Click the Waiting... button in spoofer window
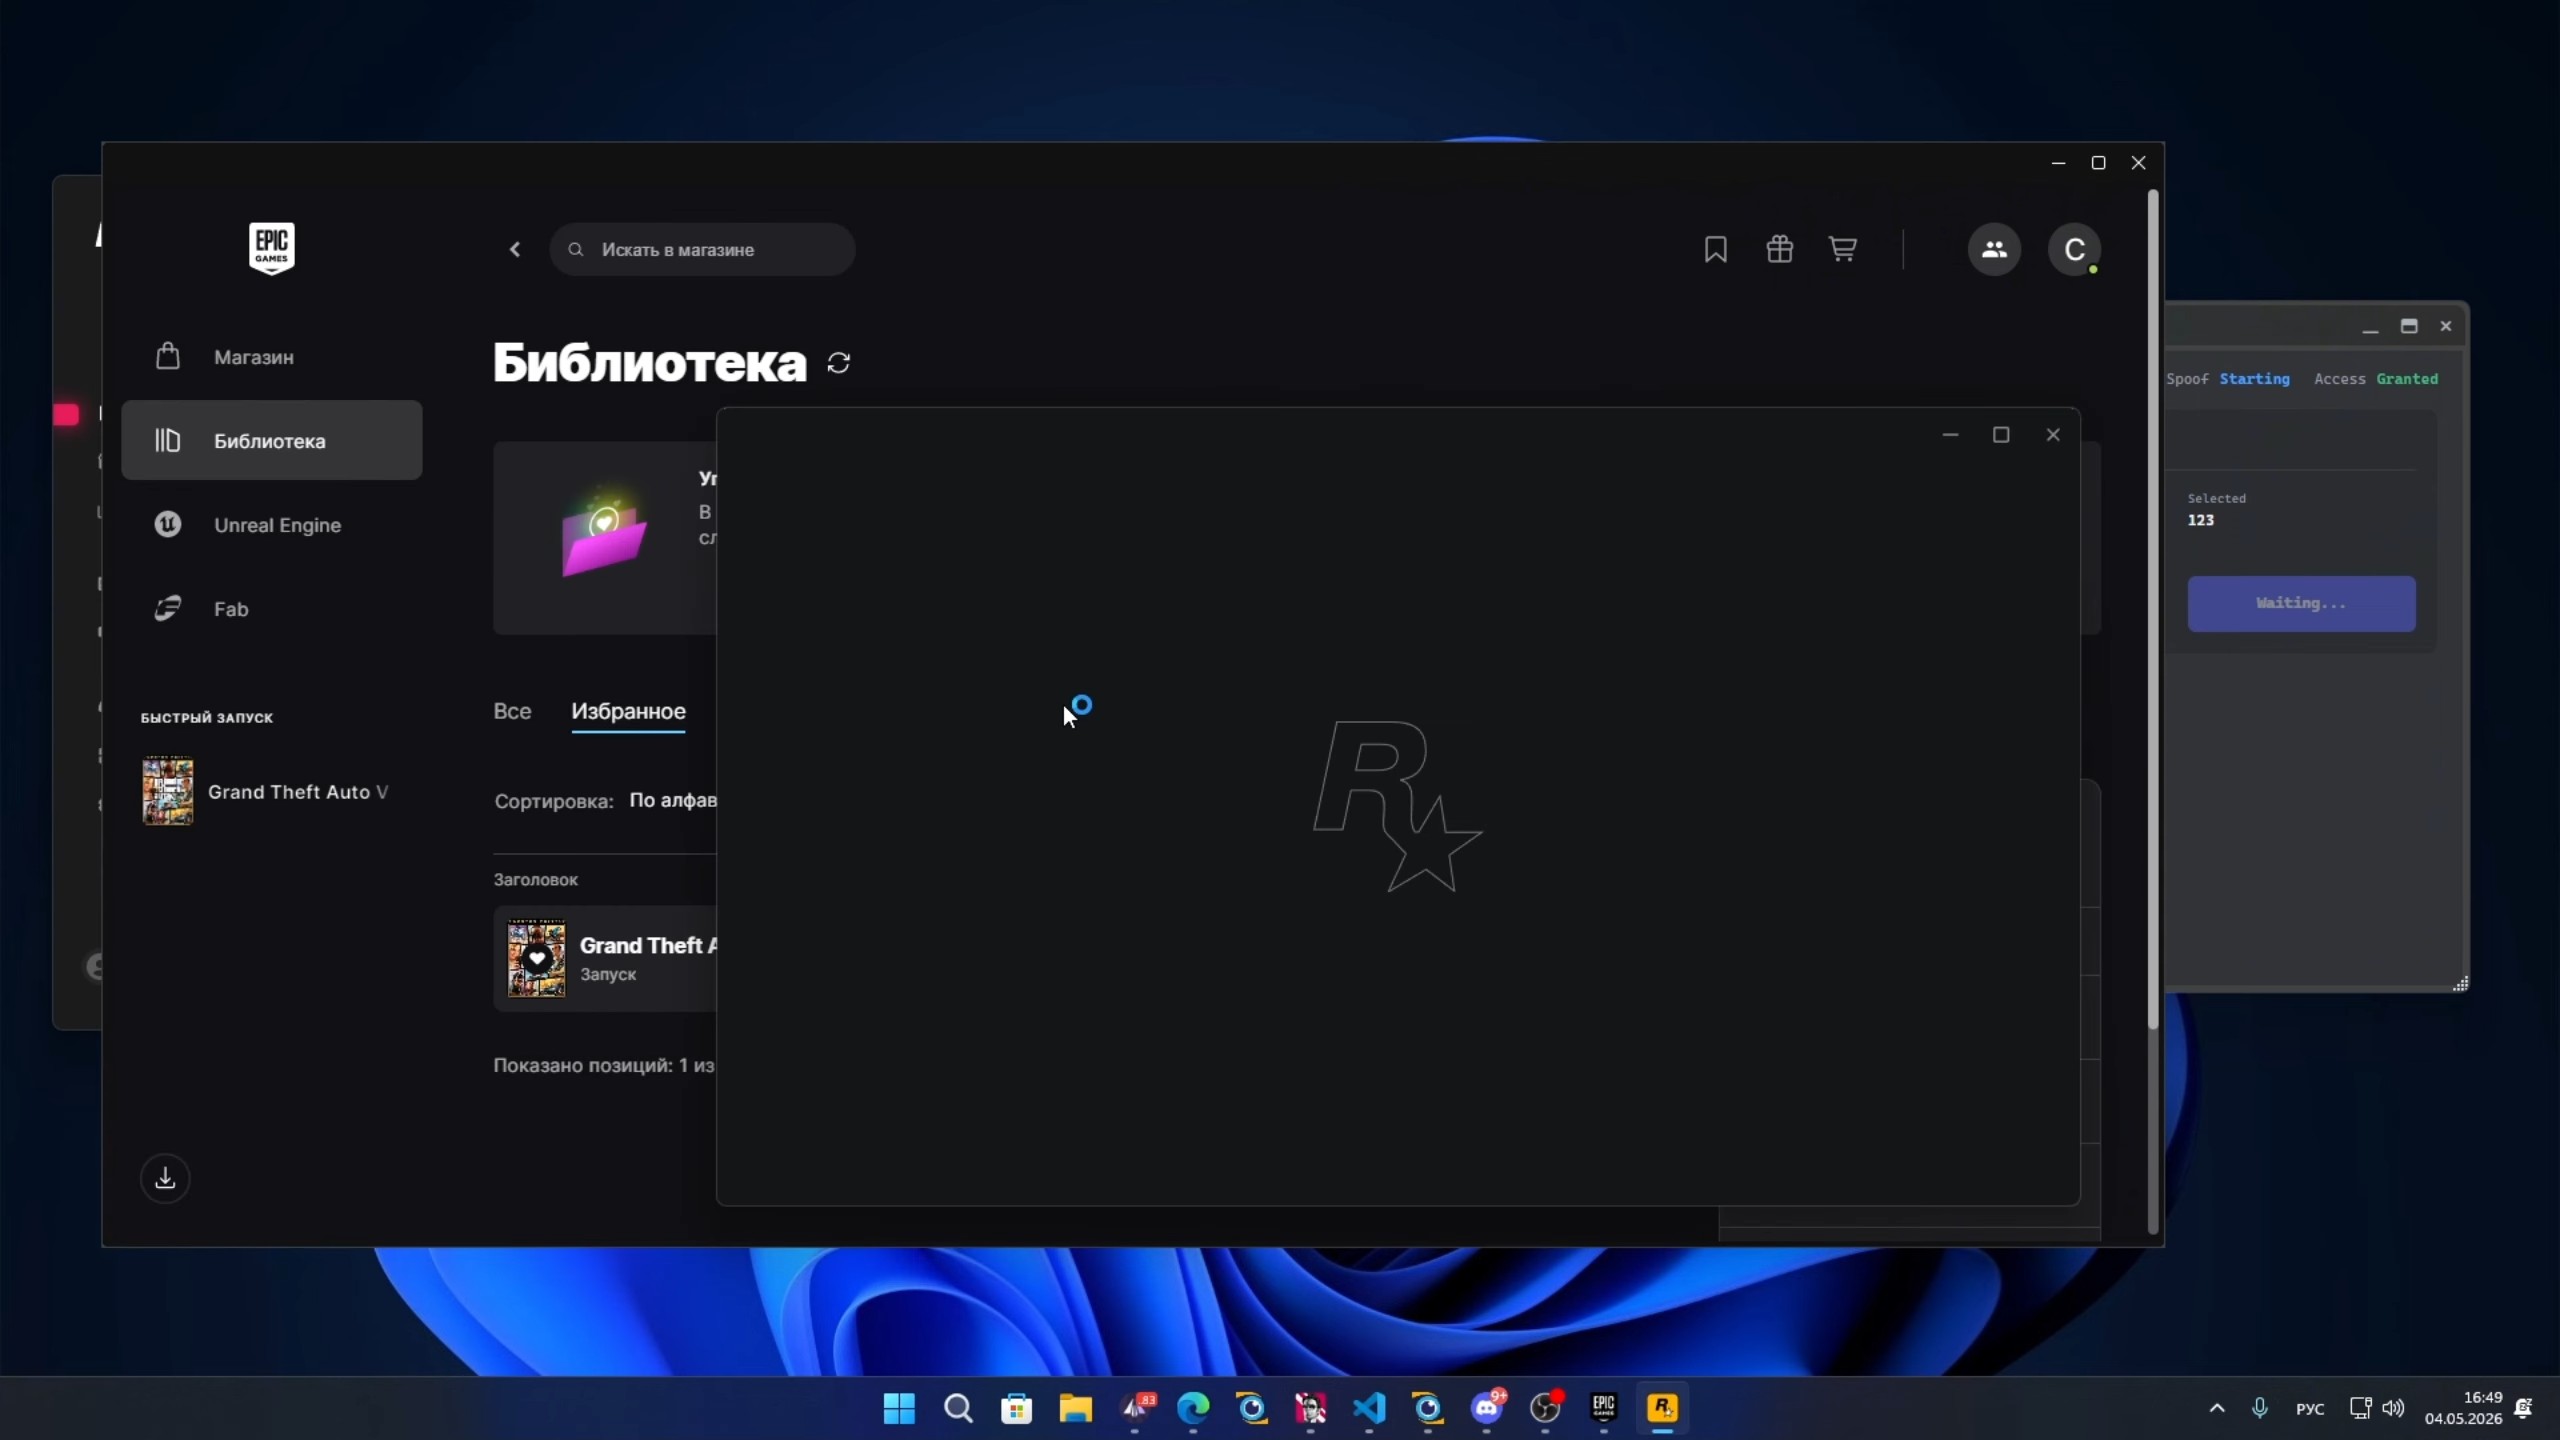The width and height of the screenshot is (2560, 1440). pos(2301,603)
